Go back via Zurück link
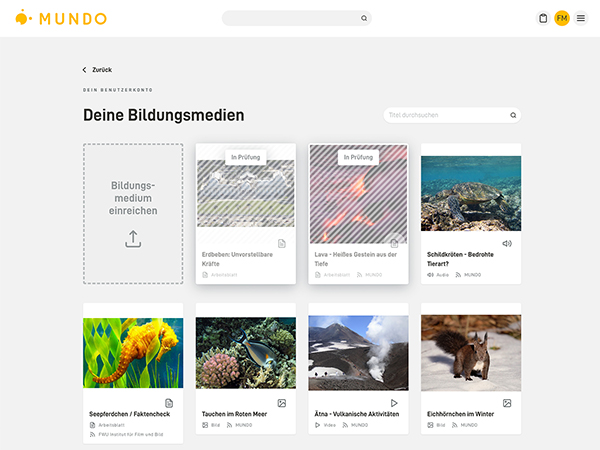The width and height of the screenshot is (600, 450). pos(97,70)
